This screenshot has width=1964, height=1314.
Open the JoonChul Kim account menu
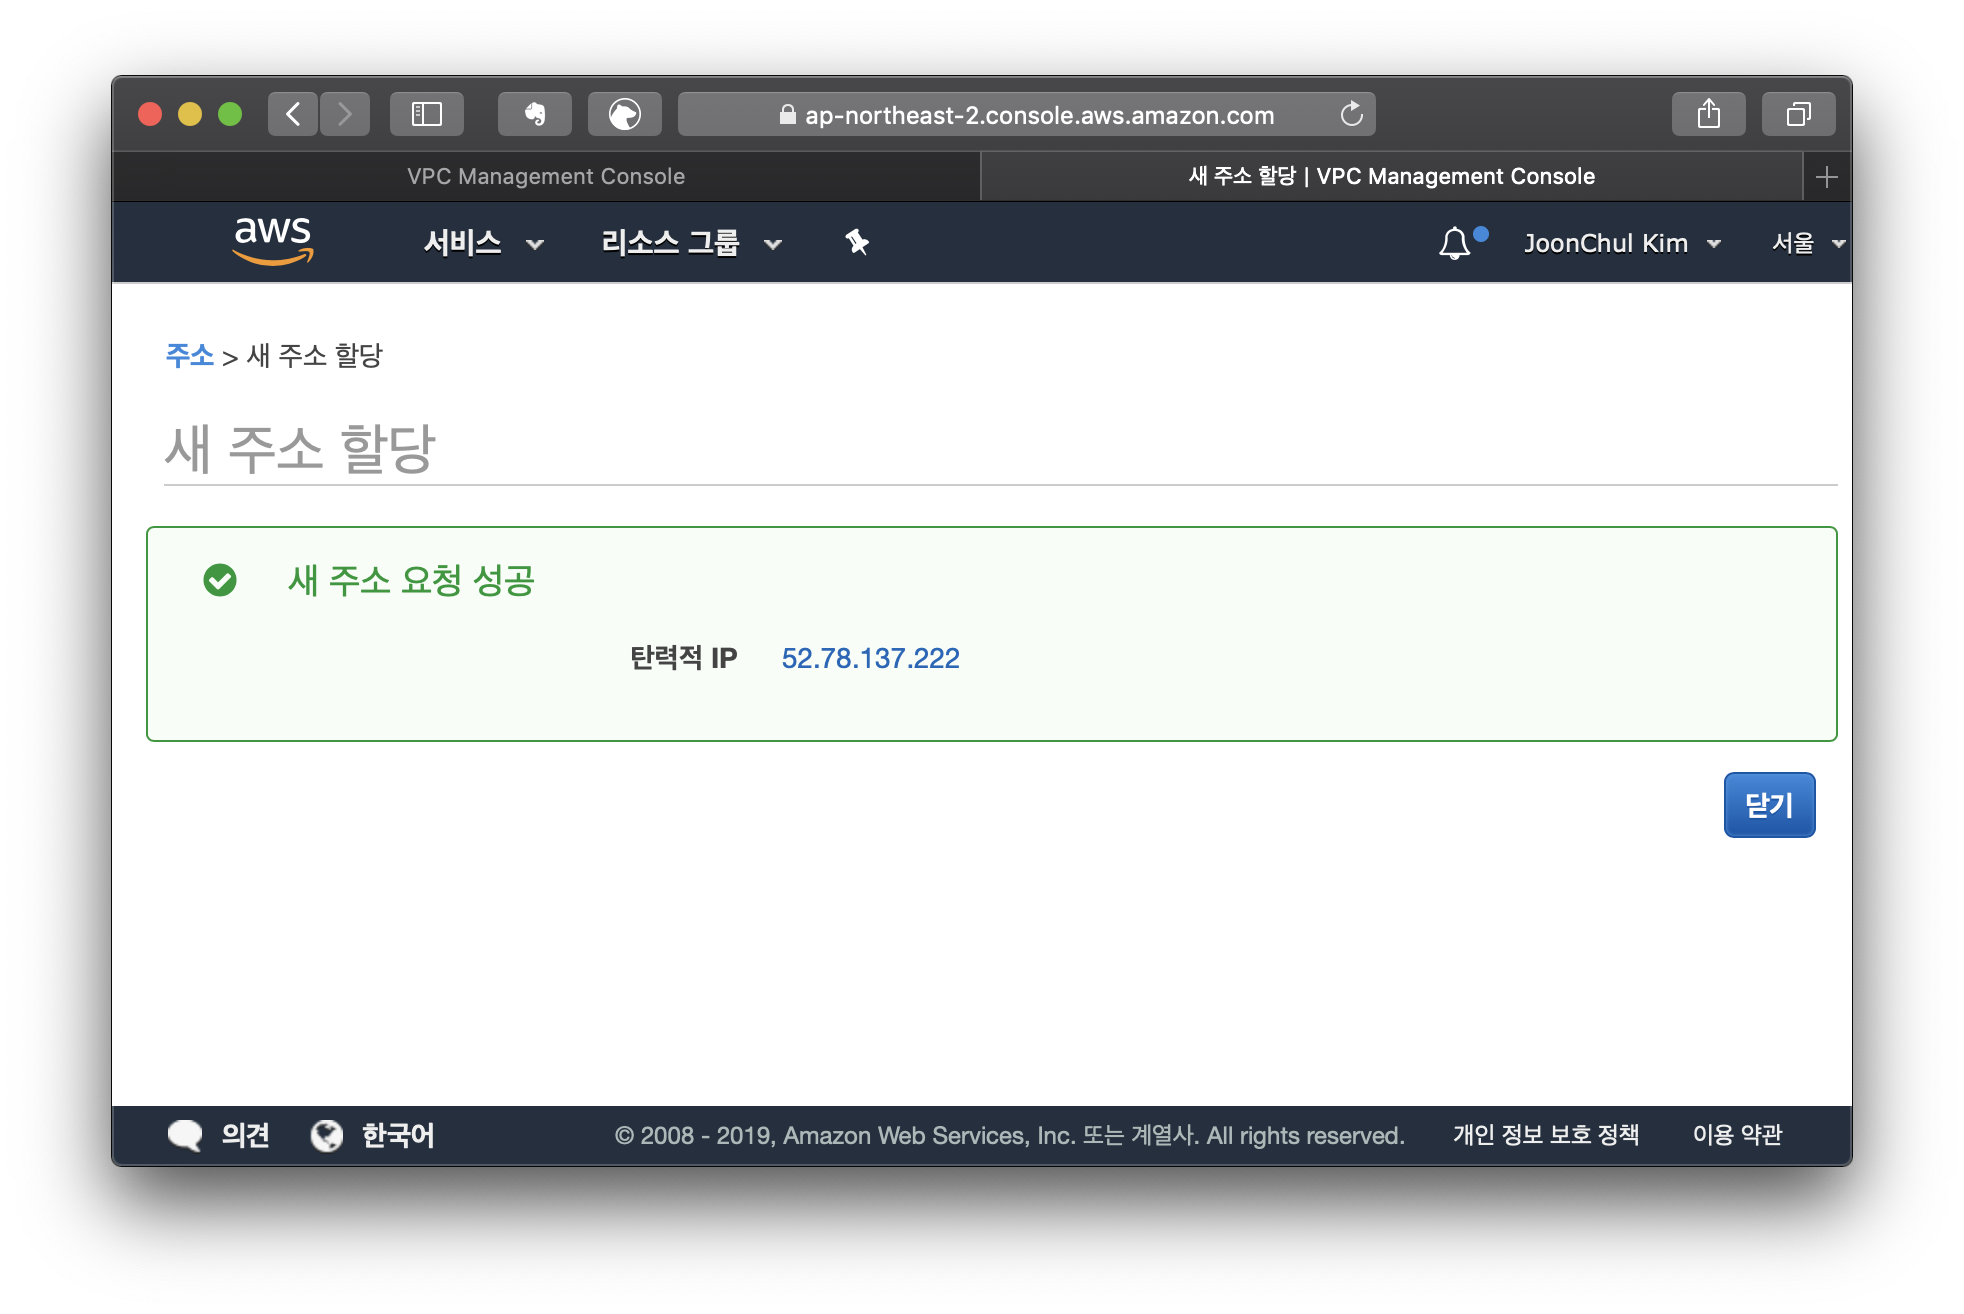(x=1621, y=243)
